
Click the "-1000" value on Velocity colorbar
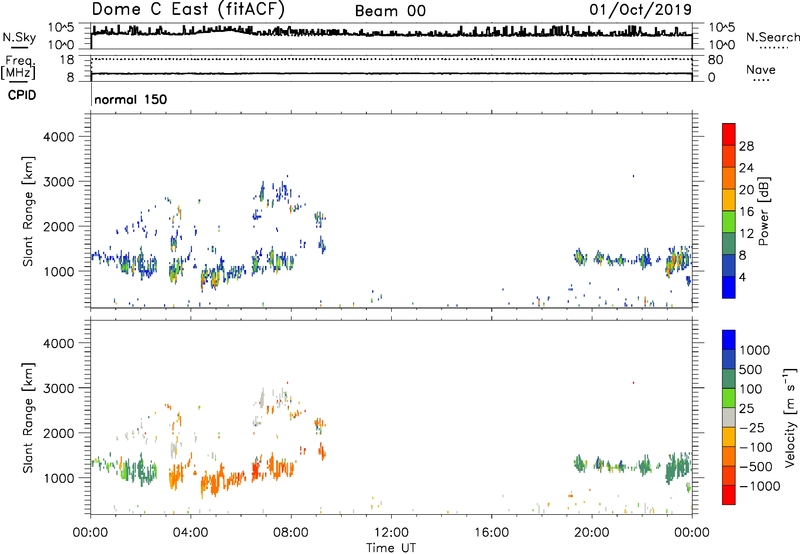point(760,486)
